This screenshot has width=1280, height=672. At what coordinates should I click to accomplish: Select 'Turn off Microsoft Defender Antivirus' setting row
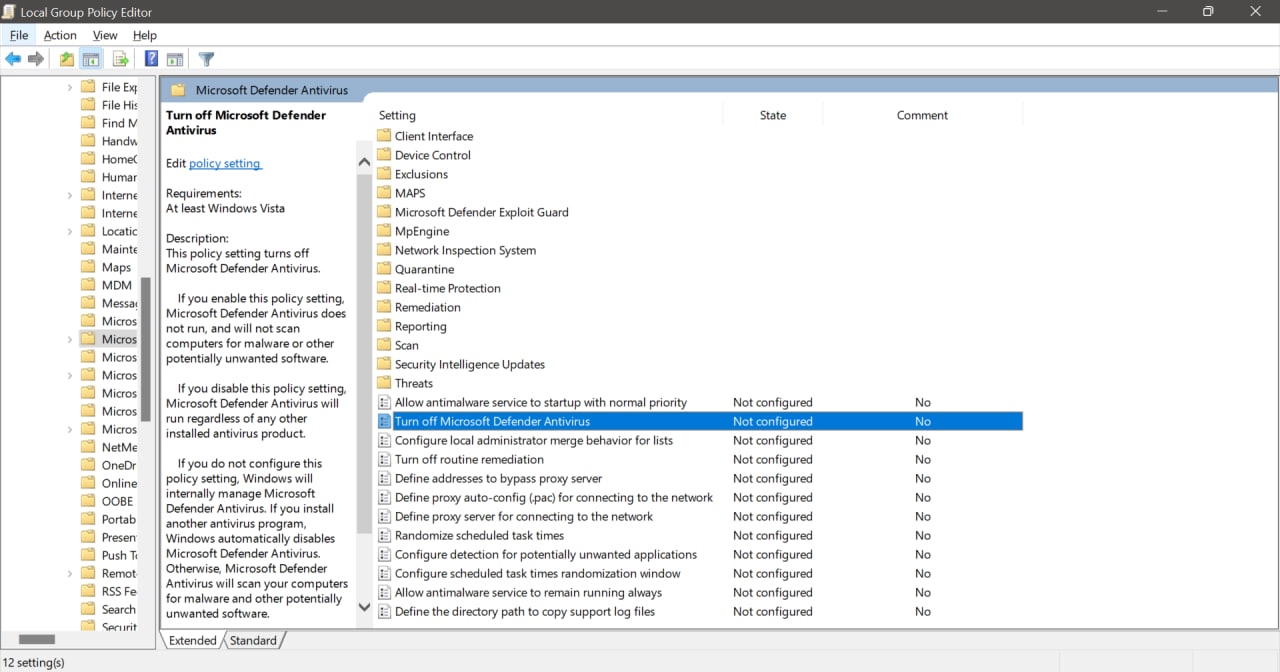698,421
